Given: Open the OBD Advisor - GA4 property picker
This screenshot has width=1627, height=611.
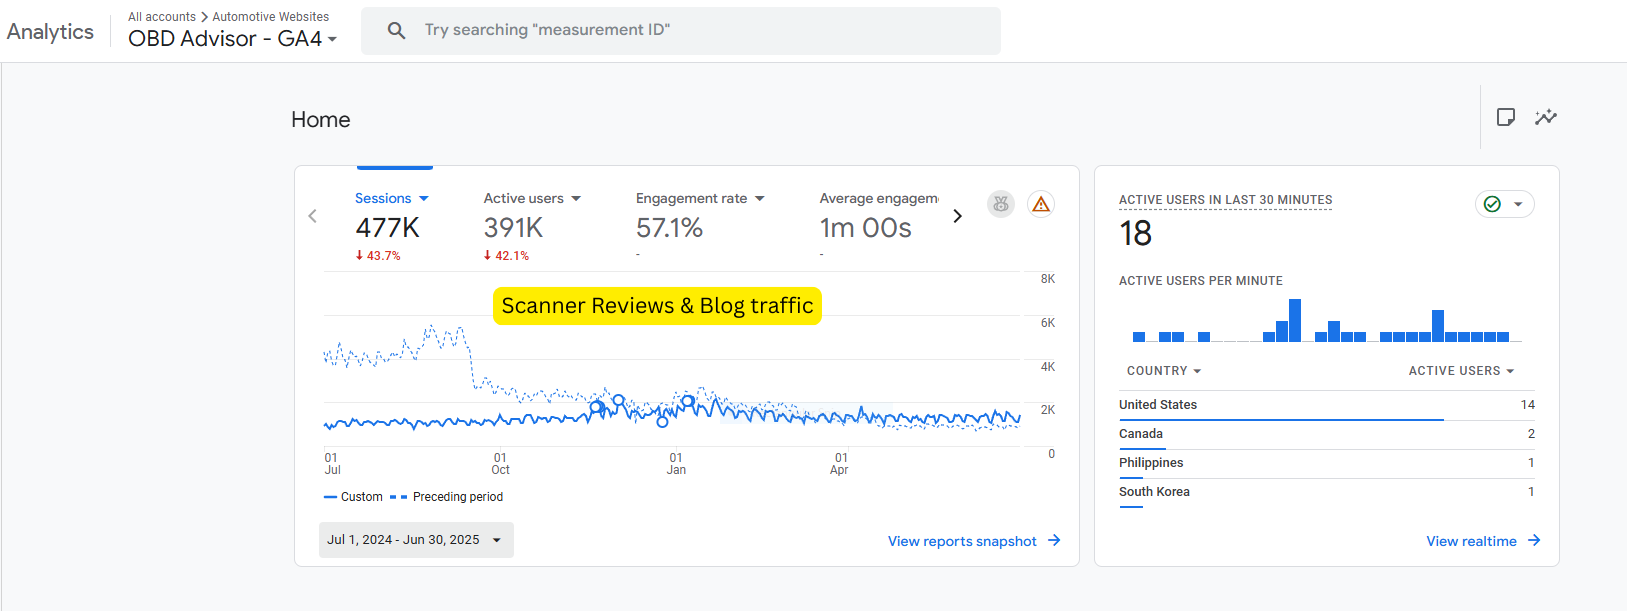Looking at the screenshot, I should tap(232, 39).
